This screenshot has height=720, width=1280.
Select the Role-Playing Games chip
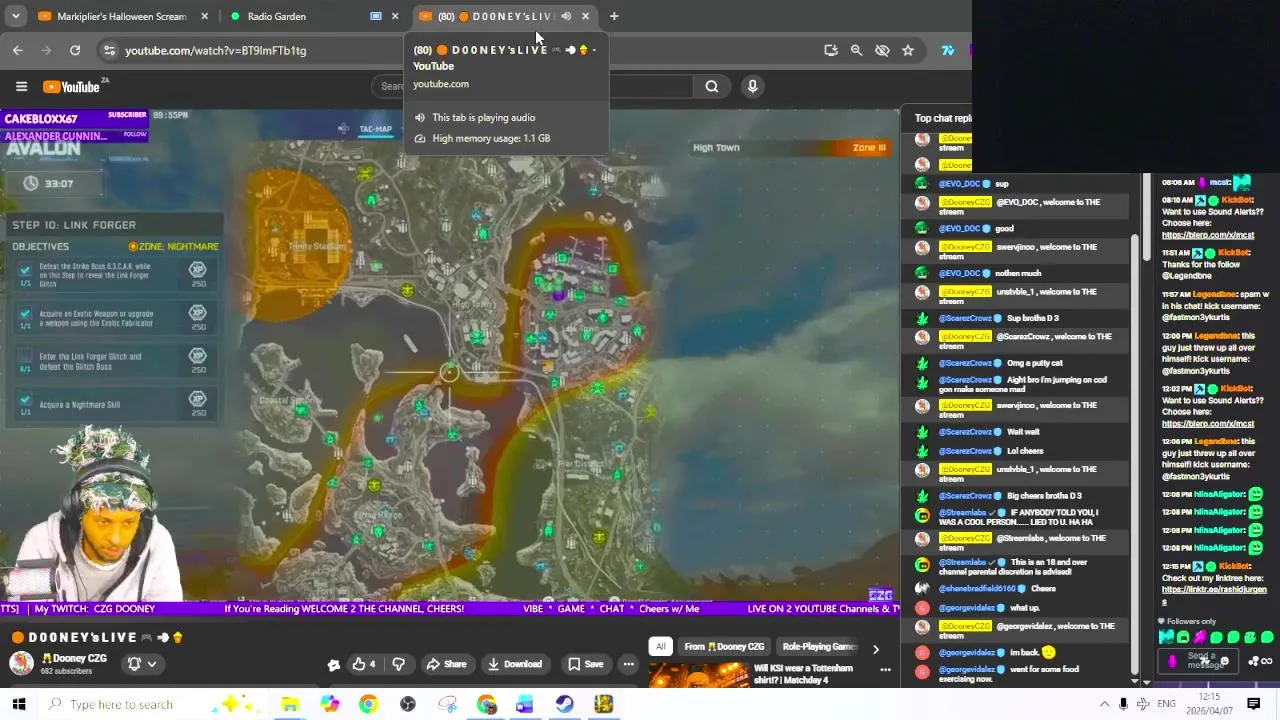click(818, 647)
